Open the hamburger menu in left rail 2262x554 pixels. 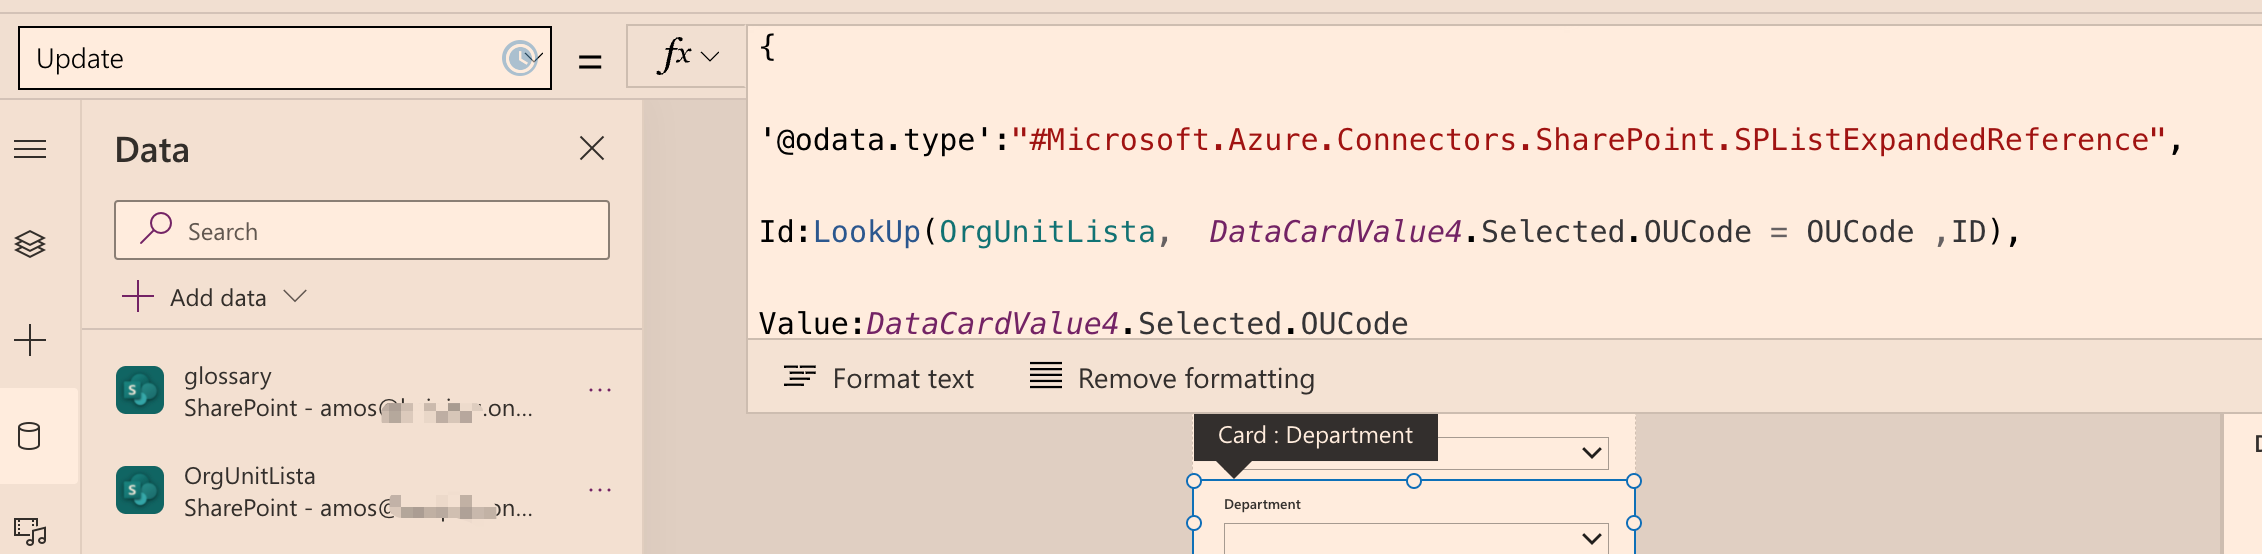(x=30, y=149)
